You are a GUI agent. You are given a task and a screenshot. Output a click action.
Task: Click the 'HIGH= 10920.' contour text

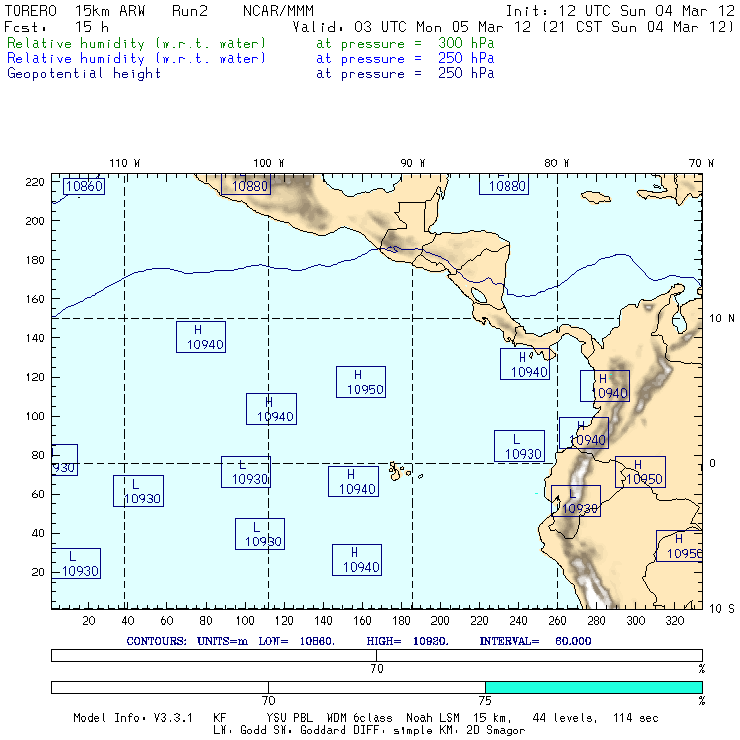(x=407, y=641)
